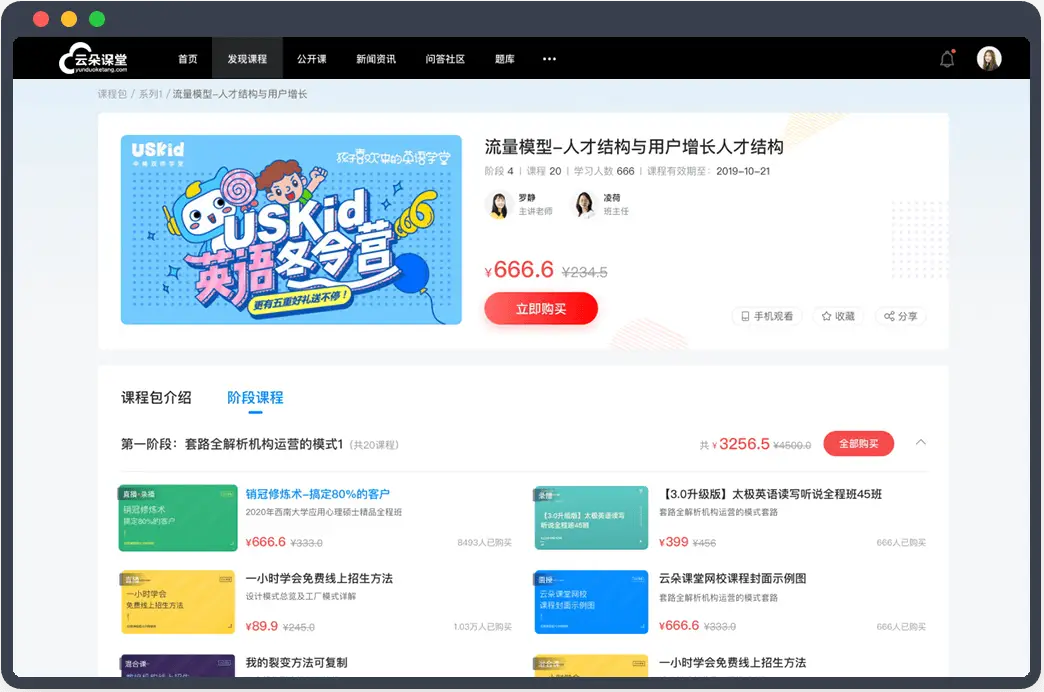
Task: Click 系列1 breadcrumb link
Action: 150,94
